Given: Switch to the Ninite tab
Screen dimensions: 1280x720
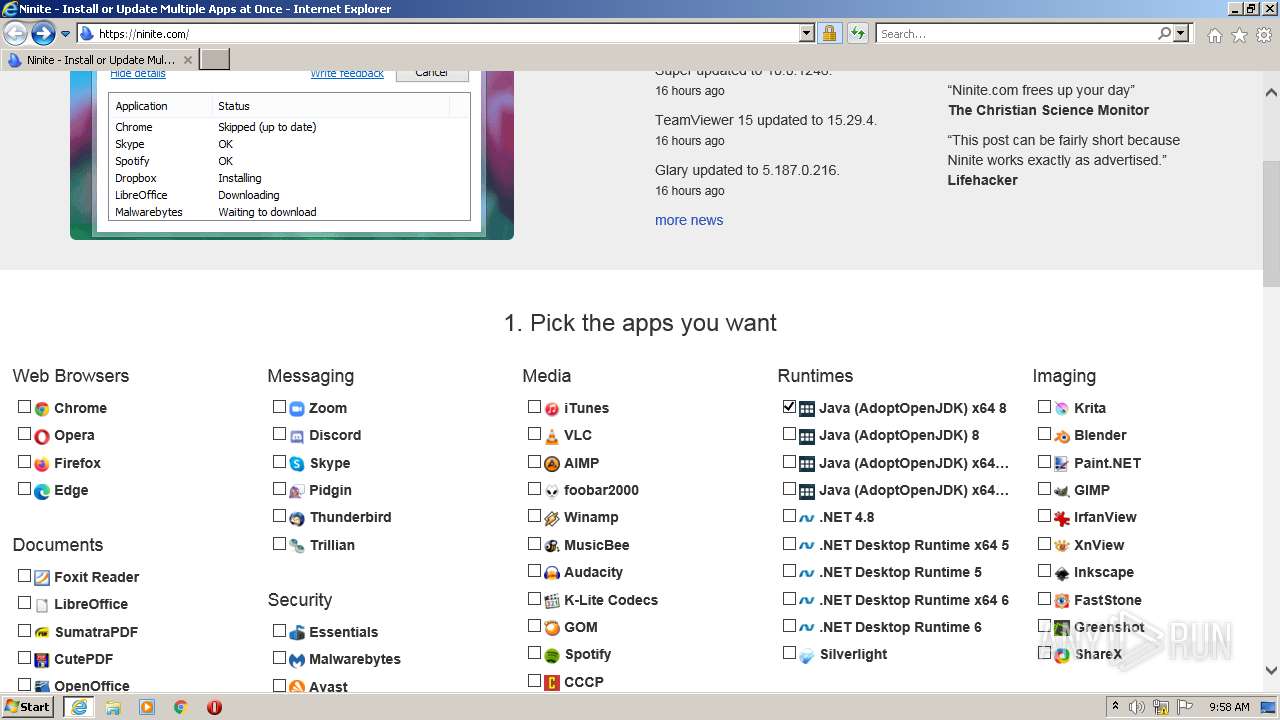Looking at the screenshot, I should tap(99, 60).
